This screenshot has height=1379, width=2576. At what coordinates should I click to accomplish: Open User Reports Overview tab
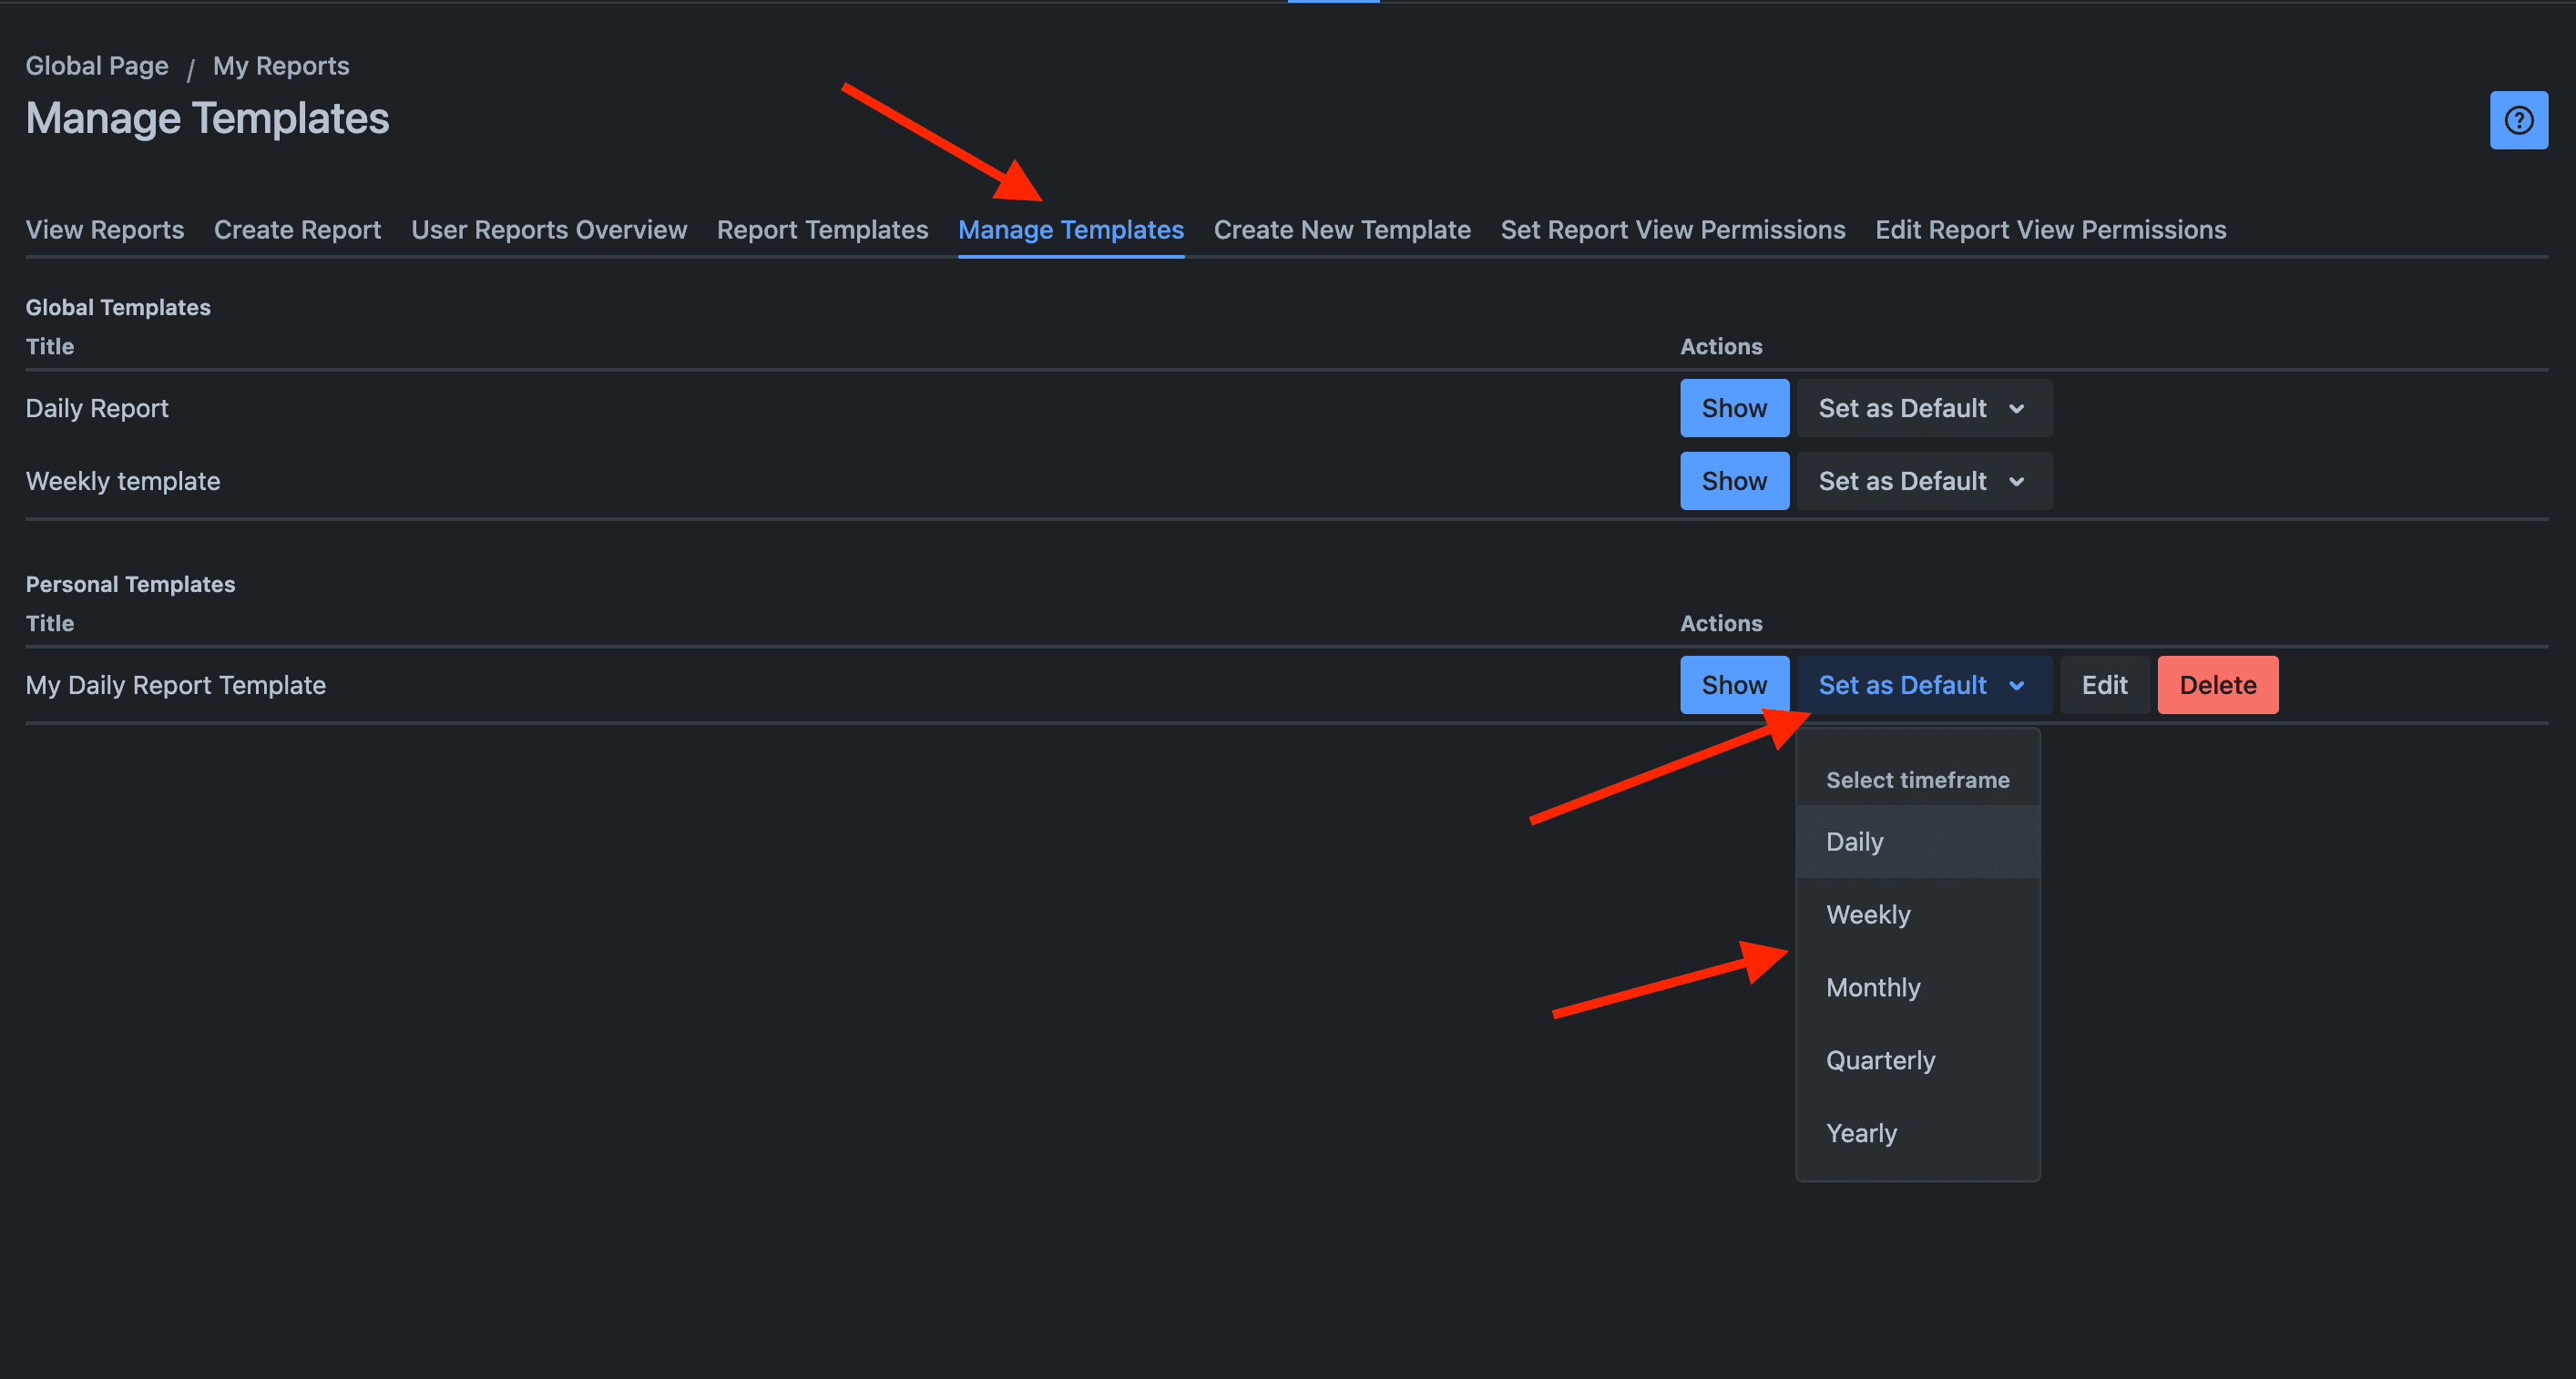coord(549,230)
